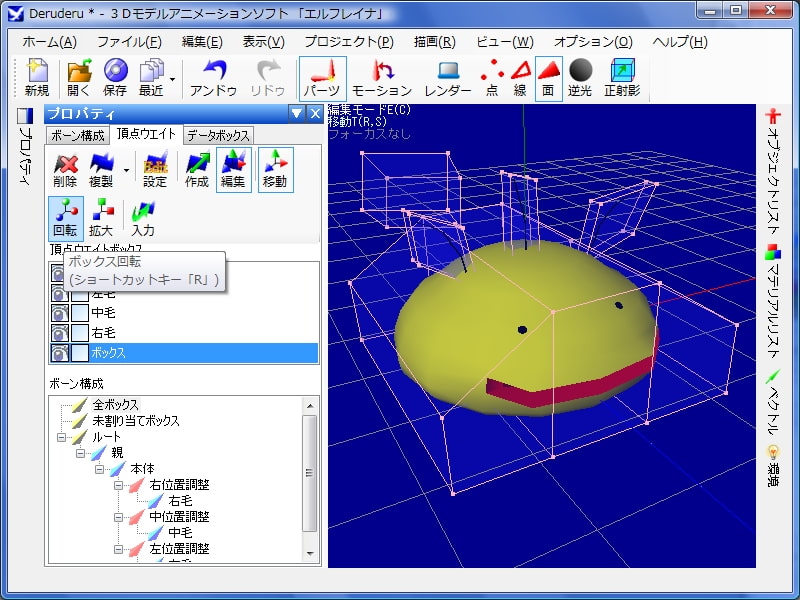Select 未割り当てボックス in the bone tree

[x=135, y=421]
